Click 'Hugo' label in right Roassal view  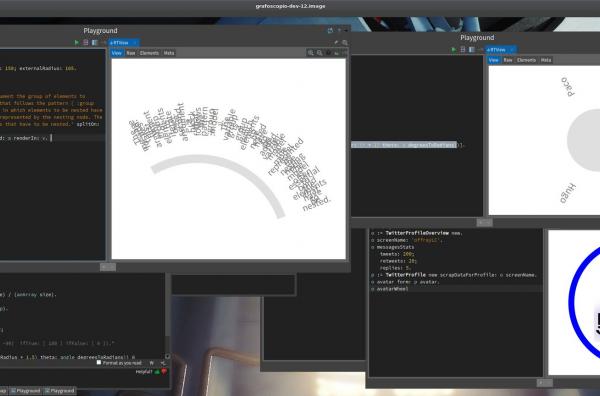(568, 194)
